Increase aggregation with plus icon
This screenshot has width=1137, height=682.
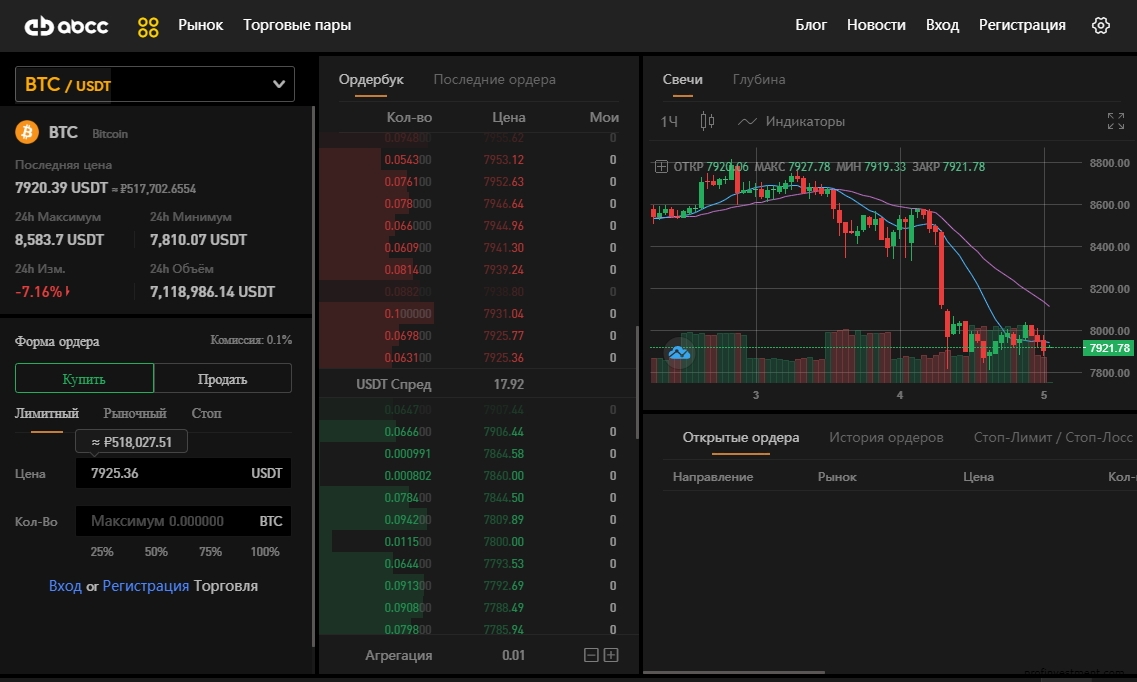611,655
